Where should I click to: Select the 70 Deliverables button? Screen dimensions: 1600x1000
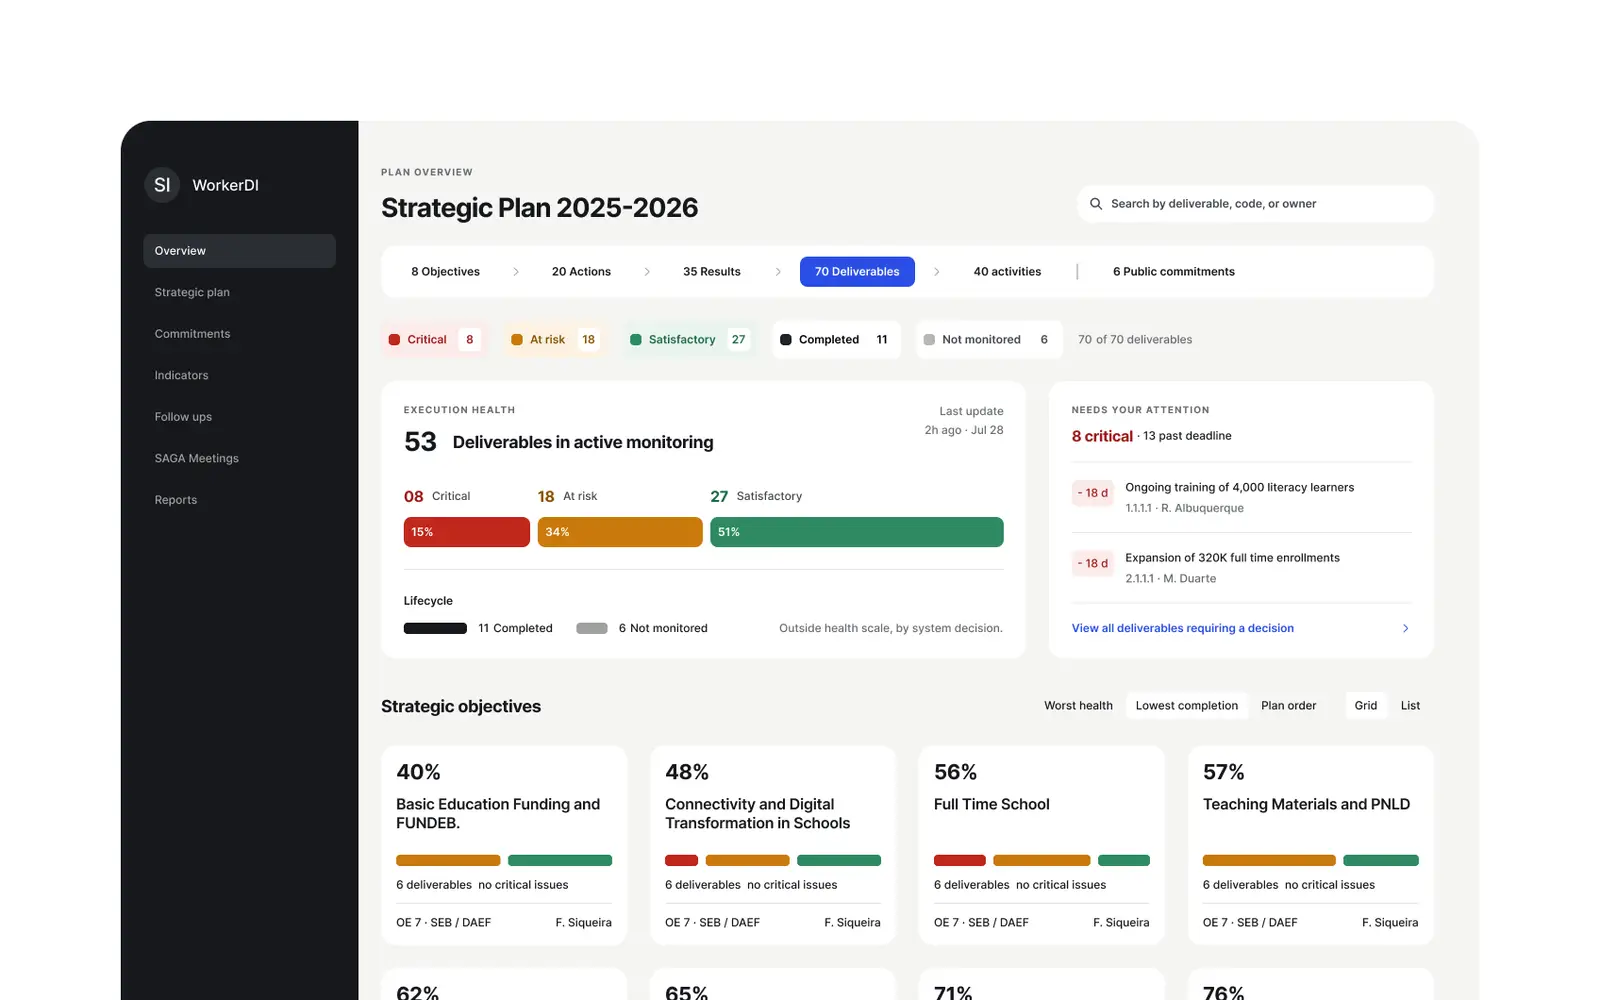click(x=857, y=272)
